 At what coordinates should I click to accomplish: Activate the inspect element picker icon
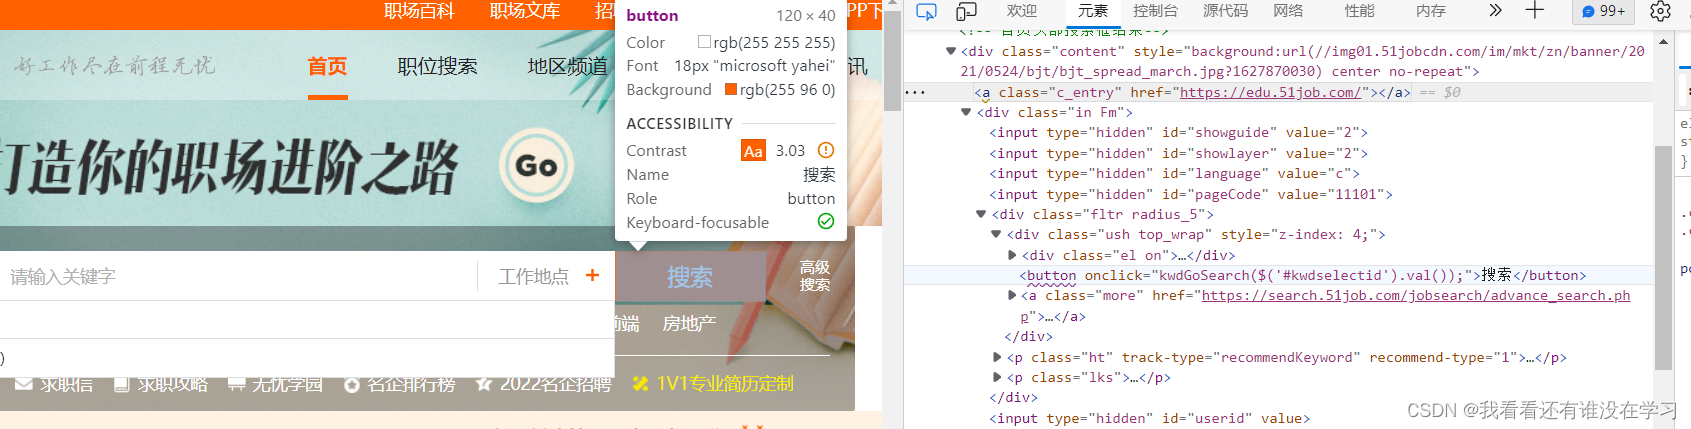point(926,11)
